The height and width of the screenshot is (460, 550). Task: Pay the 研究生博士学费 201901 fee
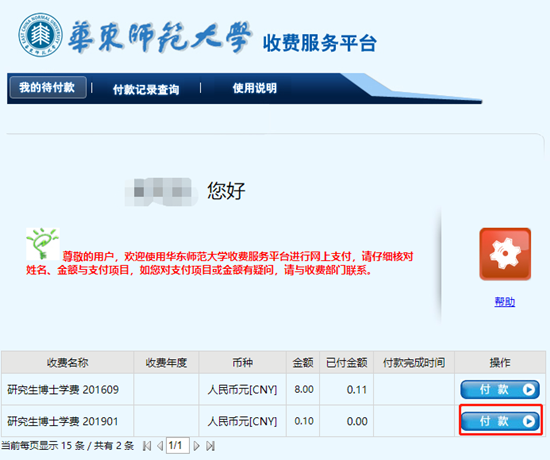coord(500,421)
